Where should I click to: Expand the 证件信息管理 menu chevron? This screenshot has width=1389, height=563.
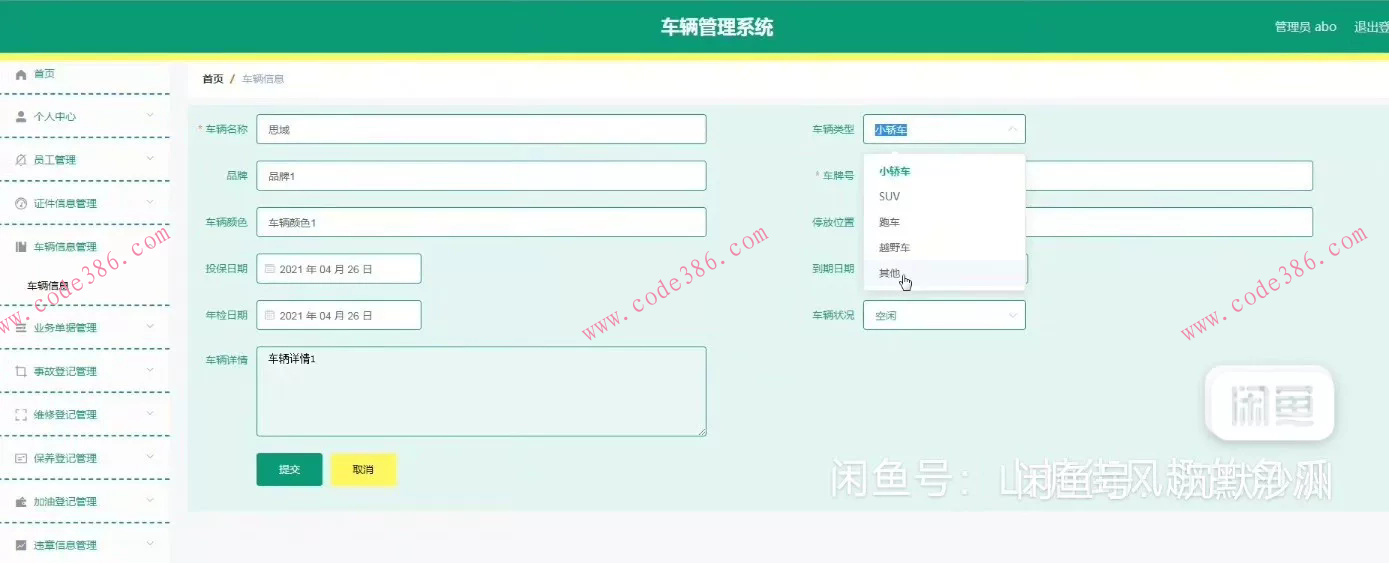click(150, 202)
